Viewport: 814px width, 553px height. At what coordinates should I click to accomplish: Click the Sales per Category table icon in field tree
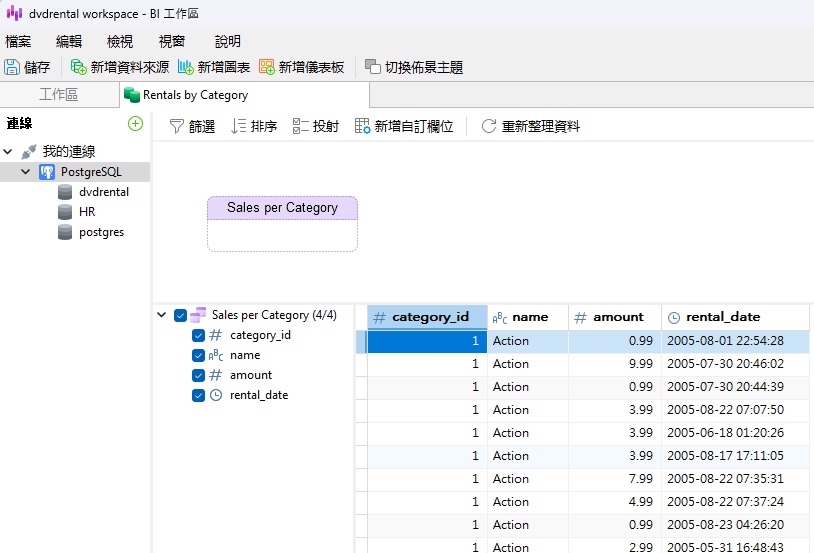pos(198,315)
